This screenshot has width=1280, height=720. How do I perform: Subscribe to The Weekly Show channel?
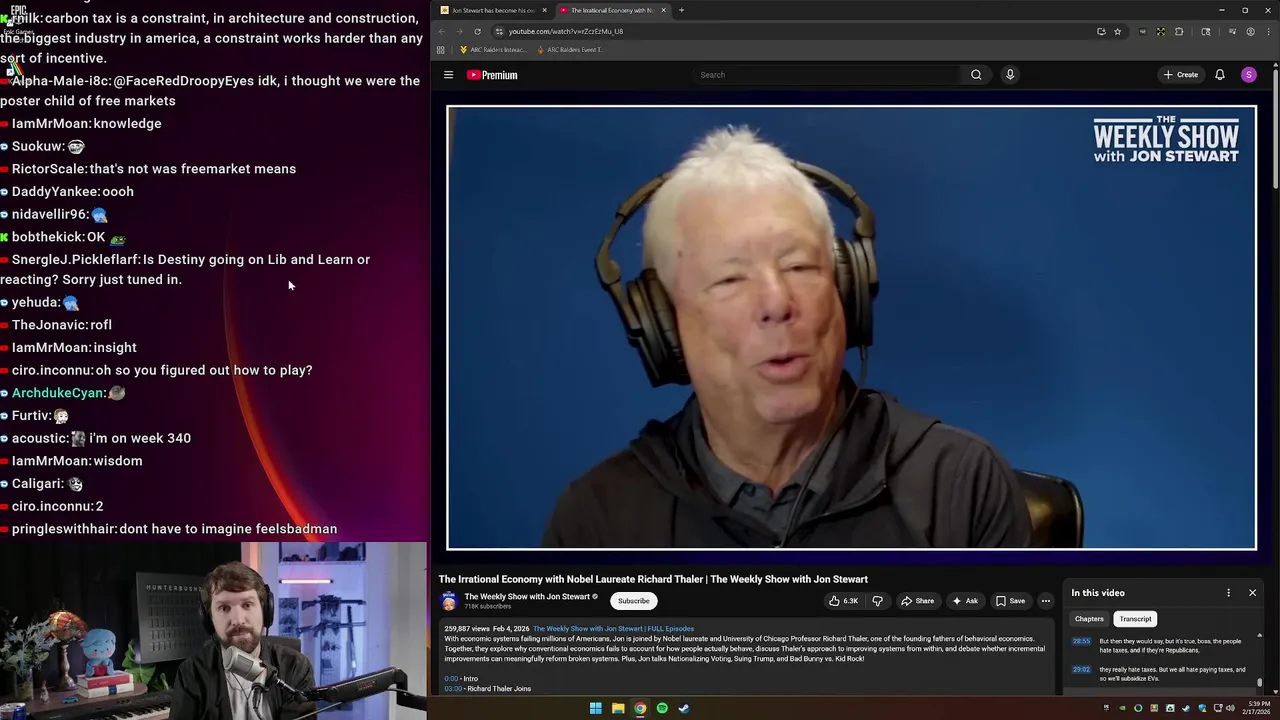633,601
